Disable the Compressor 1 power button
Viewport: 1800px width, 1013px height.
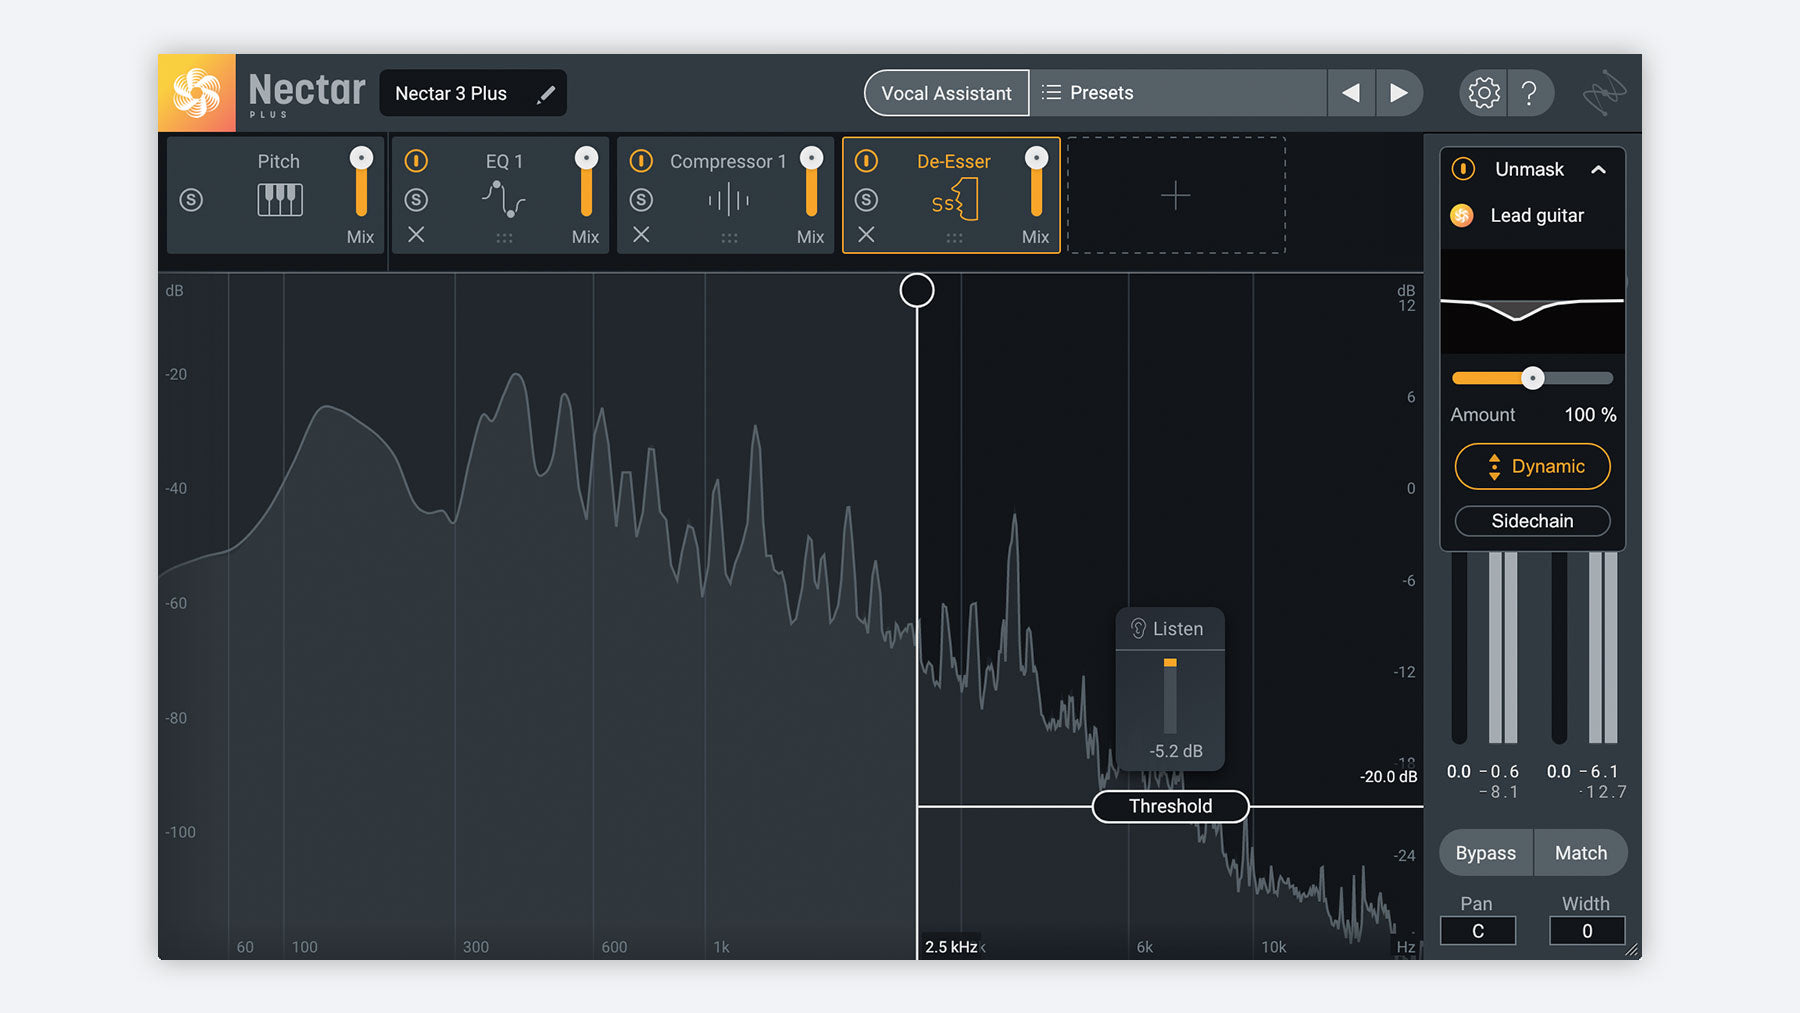pos(641,161)
